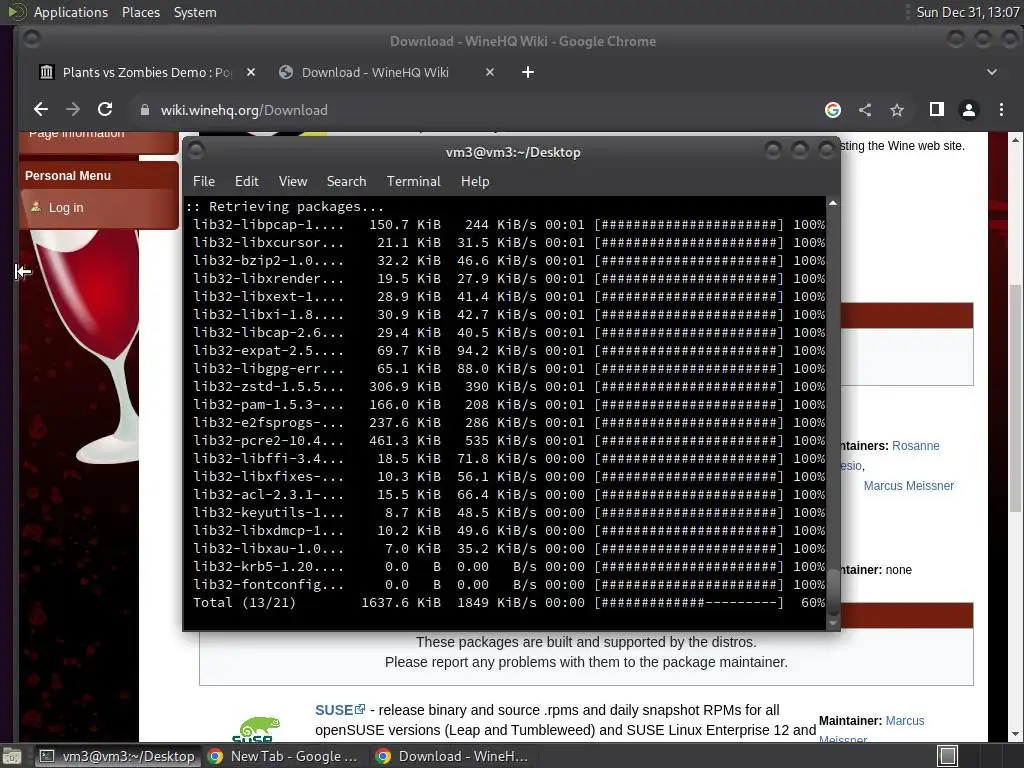This screenshot has width=1024, height=768.
Task: Click the lib32-fontconfig... package line
Action: [509, 584]
